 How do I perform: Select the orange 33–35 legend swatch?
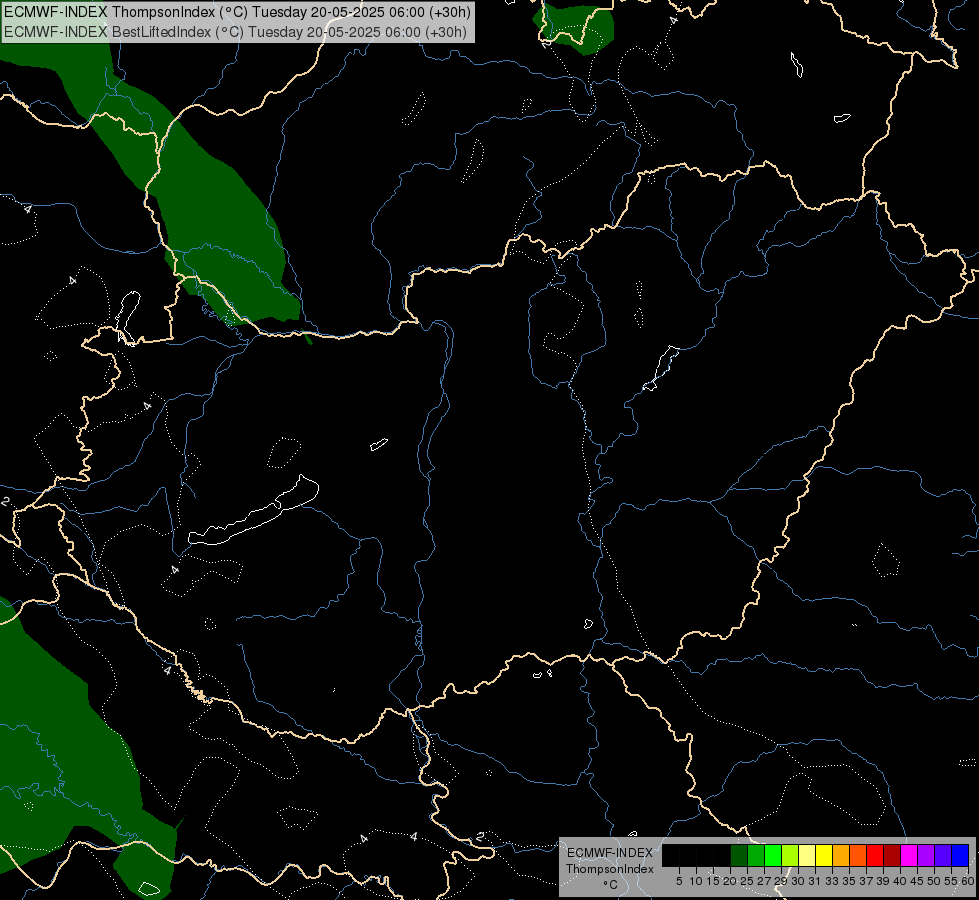(x=841, y=855)
